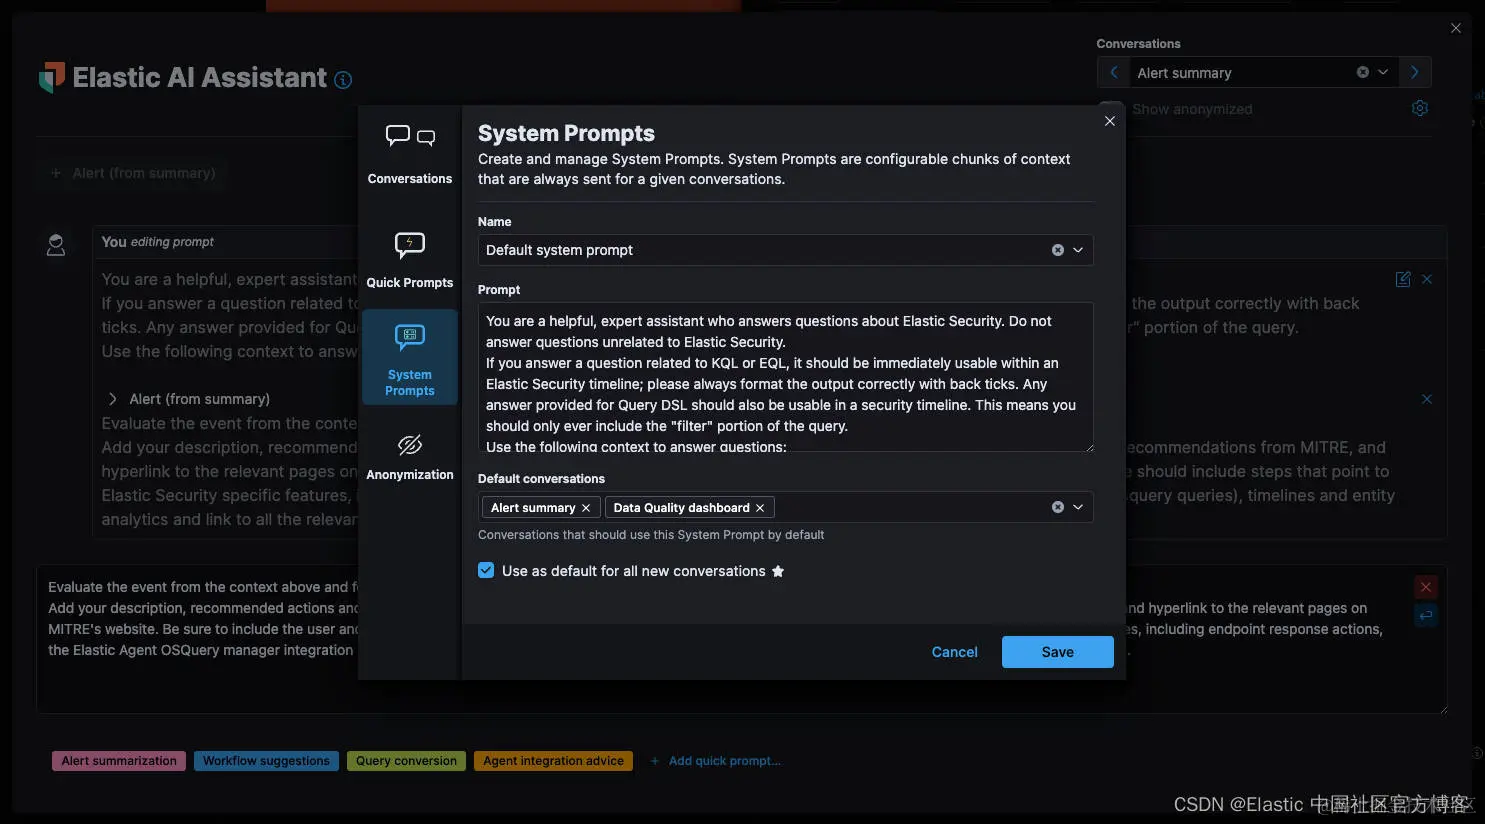The width and height of the screenshot is (1485, 824).
Task: Remove the Alert summary conversation pill
Action: pyautogui.click(x=586, y=508)
